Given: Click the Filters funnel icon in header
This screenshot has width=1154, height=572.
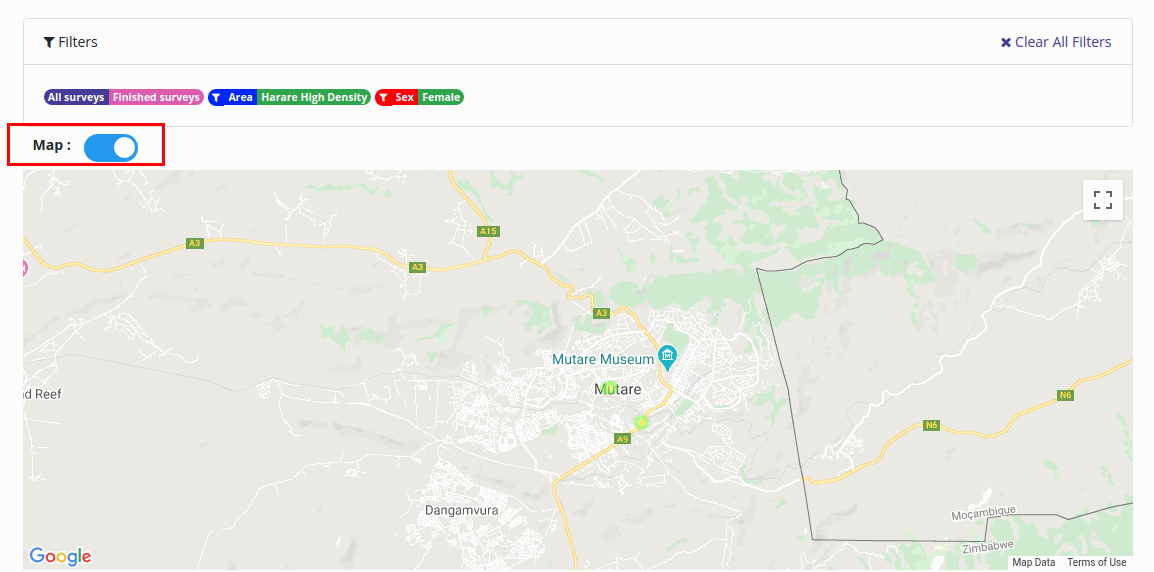Looking at the screenshot, I should click(48, 42).
